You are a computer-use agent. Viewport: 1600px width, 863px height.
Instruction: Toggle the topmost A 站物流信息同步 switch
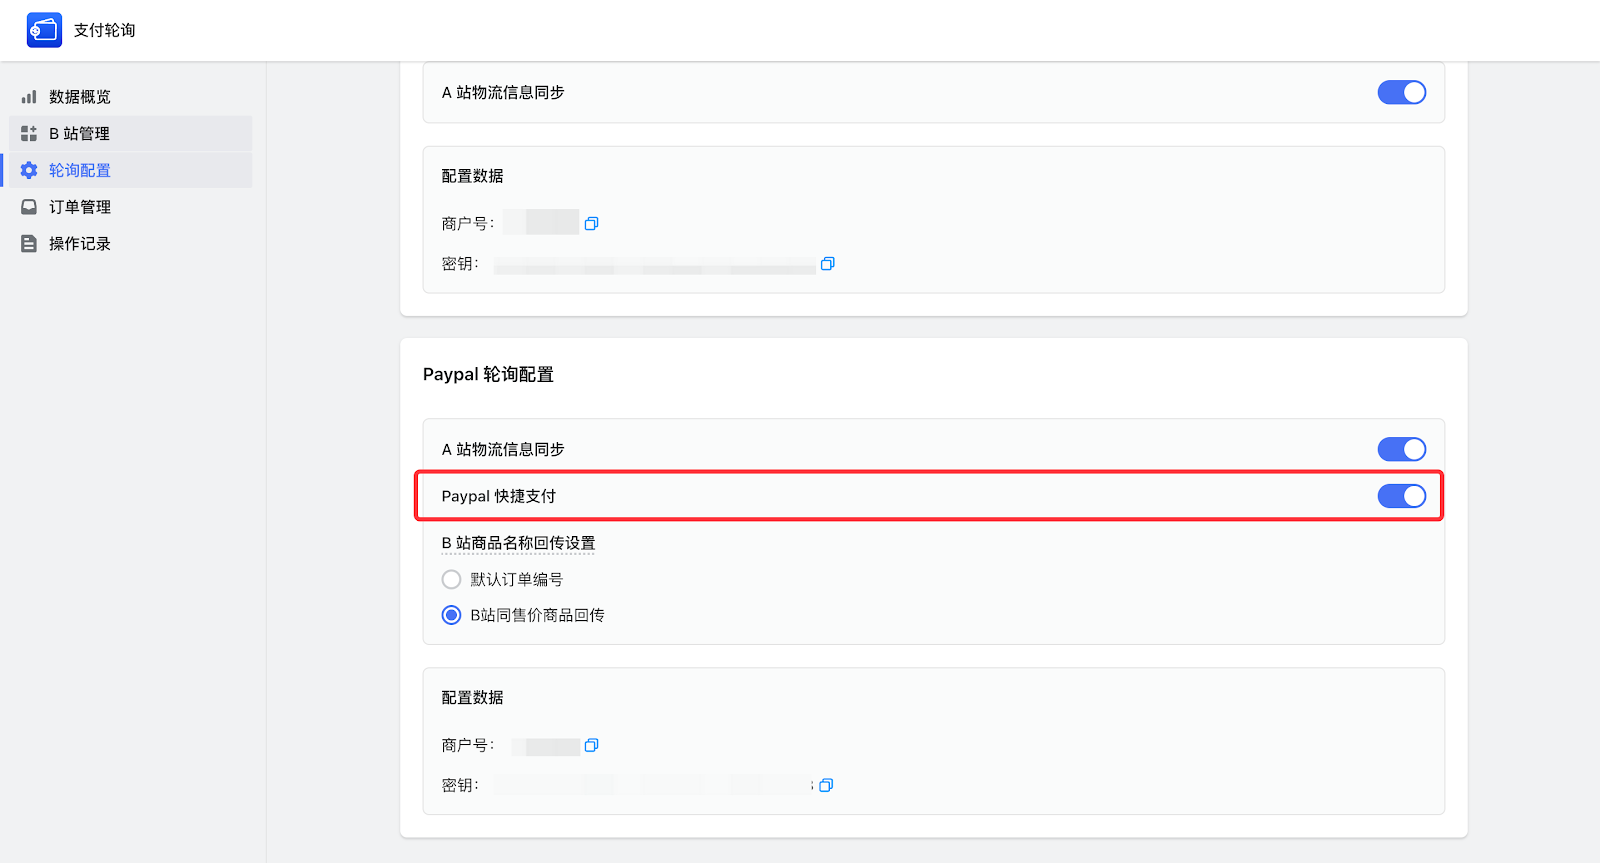(1401, 93)
